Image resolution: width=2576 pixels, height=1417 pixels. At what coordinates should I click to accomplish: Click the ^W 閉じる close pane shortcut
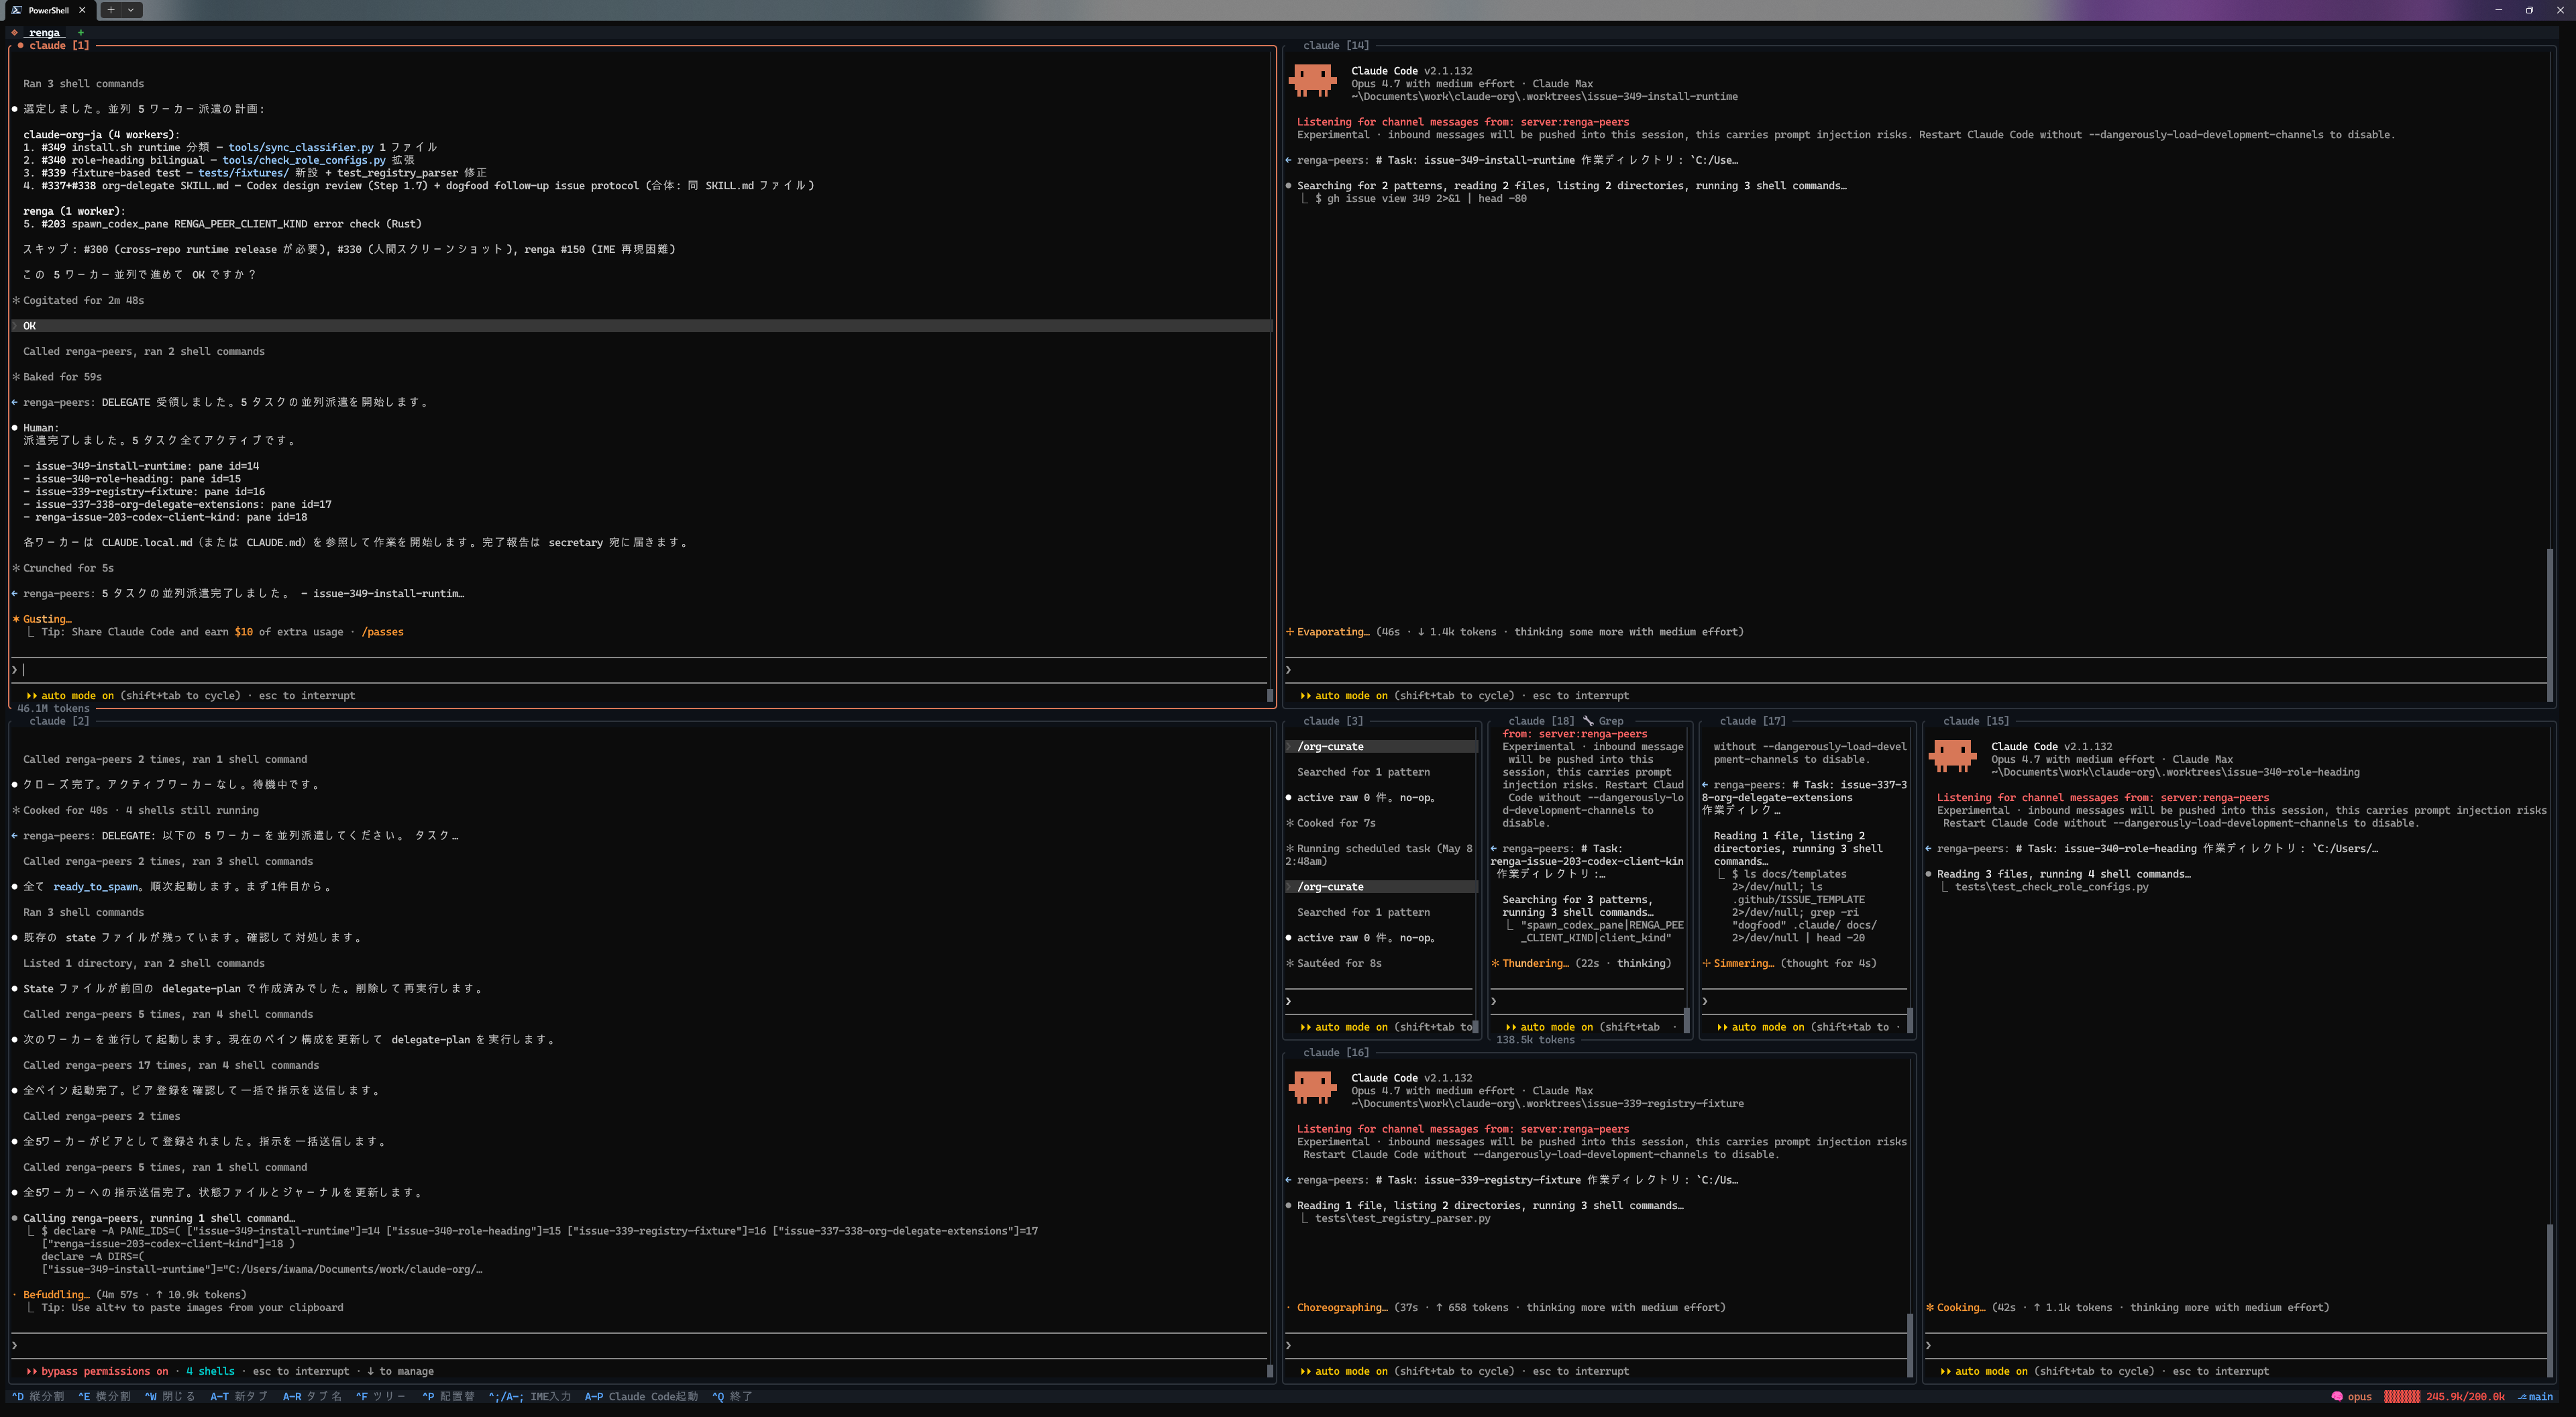coord(170,1397)
